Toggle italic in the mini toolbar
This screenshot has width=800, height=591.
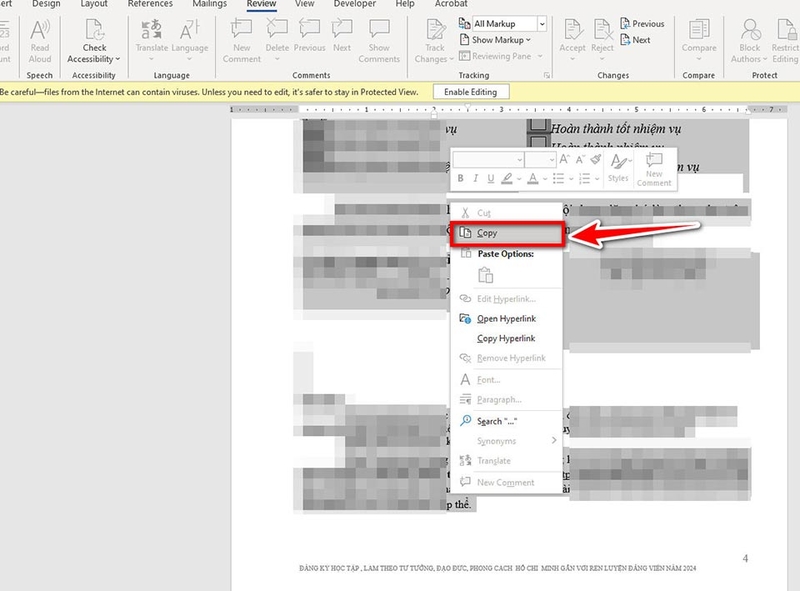pyautogui.click(x=476, y=178)
